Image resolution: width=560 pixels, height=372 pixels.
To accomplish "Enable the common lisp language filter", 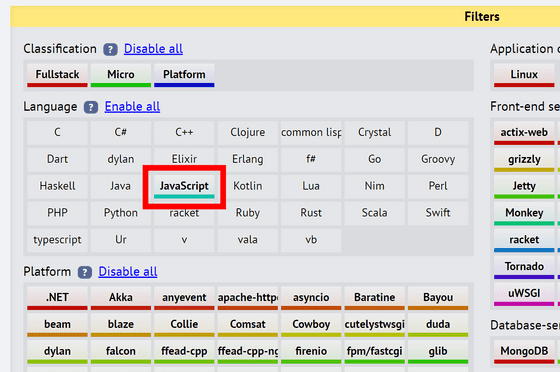I will 311,133.
